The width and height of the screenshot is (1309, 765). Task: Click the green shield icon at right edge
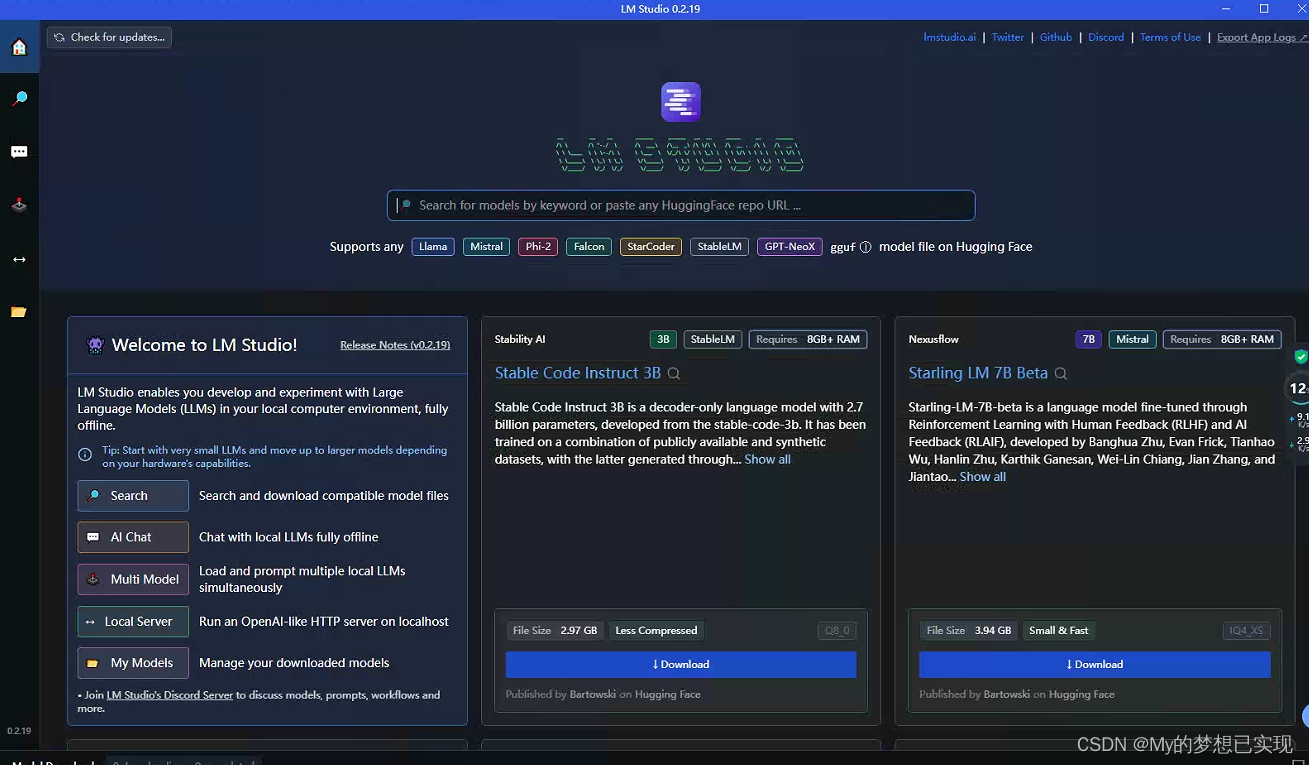pos(1301,357)
